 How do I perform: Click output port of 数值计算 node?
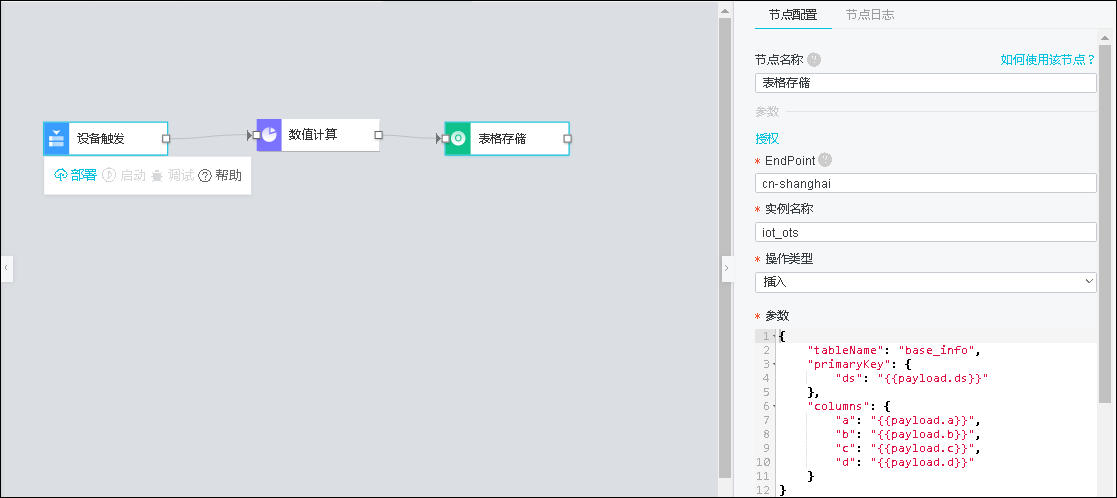378,135
